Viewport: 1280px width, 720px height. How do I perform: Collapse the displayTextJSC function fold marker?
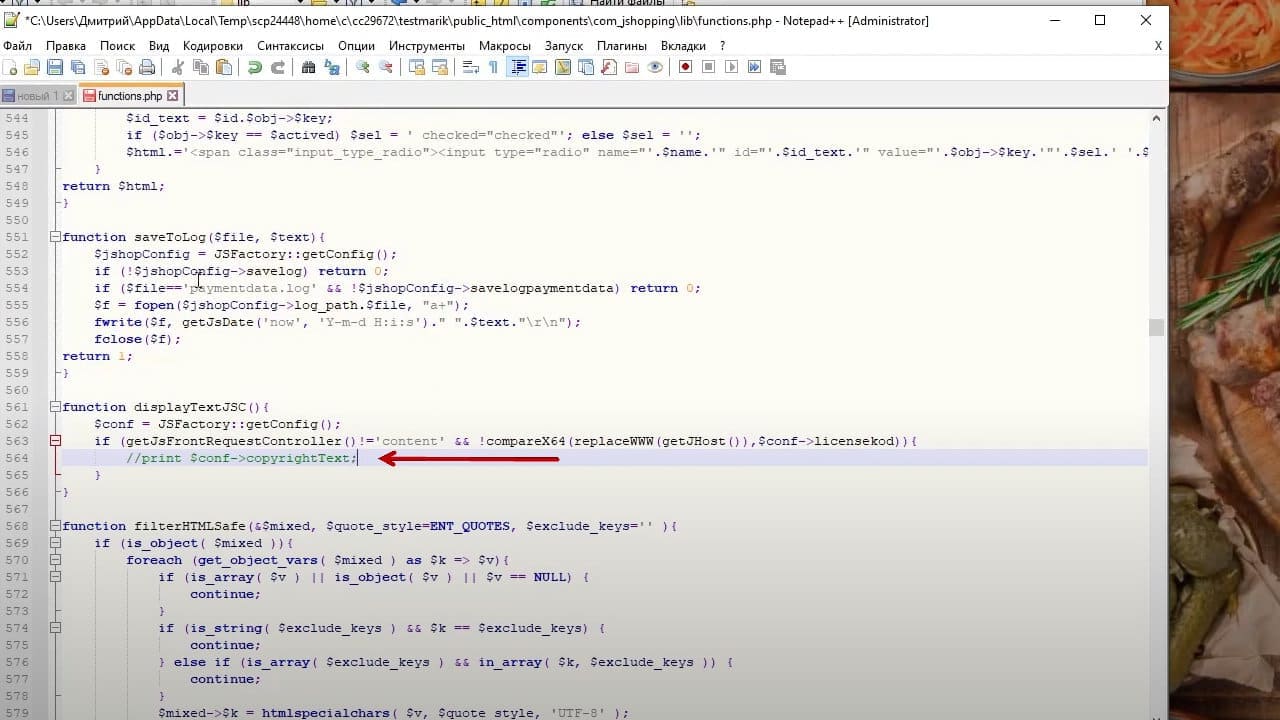click(55, 407)
